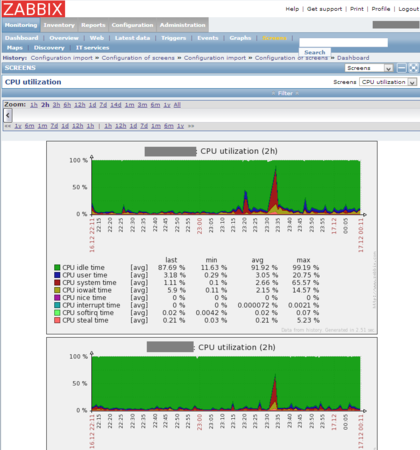Viewport: 420px width, 450px height.
Task: Select the All zoom period
Action: pos(177,105)
